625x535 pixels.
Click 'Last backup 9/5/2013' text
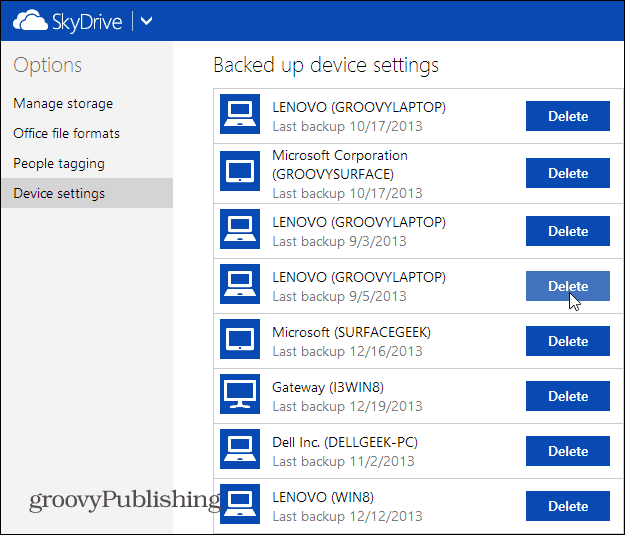339,296
